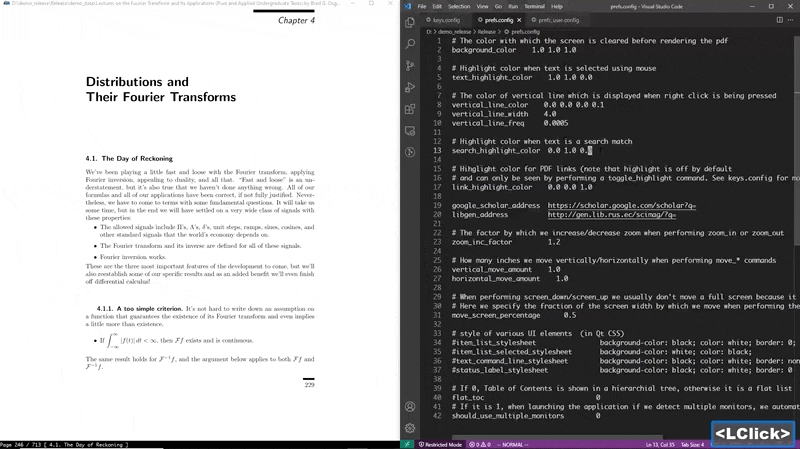Click vertical_move_amount on line 26
Viewport: 800px width, 449px height.
tap(492, 269)
